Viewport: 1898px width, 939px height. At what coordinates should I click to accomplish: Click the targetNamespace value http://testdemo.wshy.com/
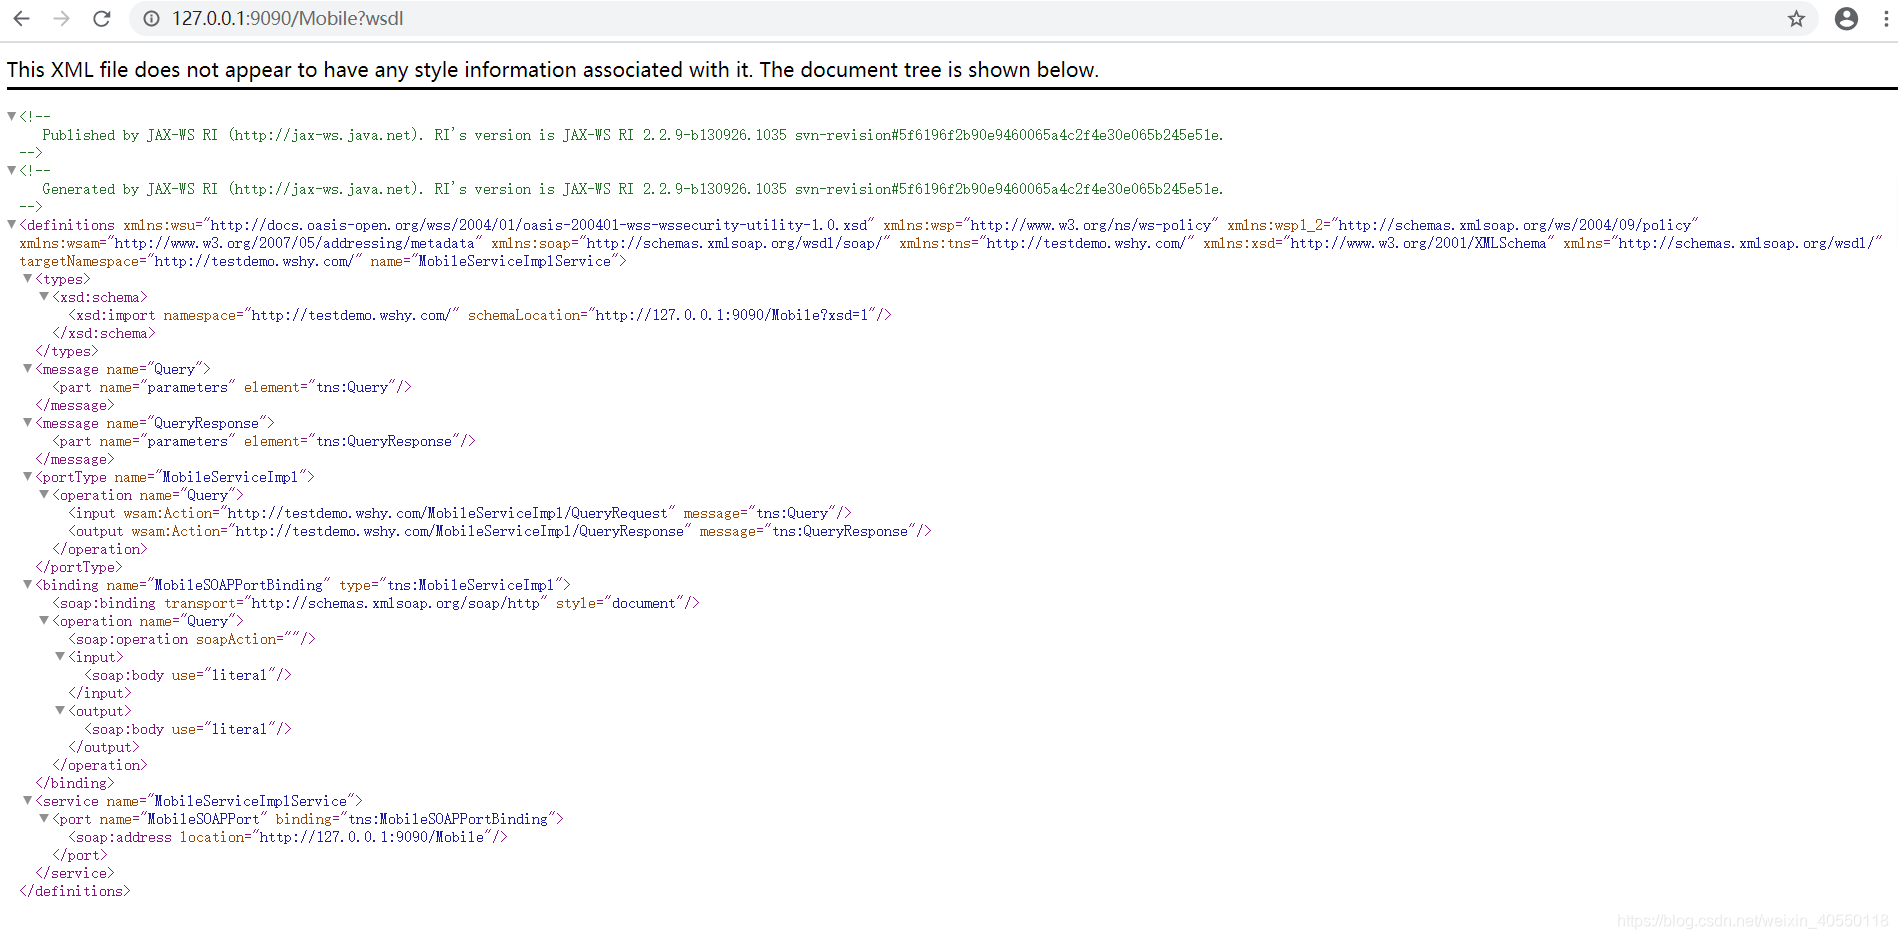coord(254,261)
